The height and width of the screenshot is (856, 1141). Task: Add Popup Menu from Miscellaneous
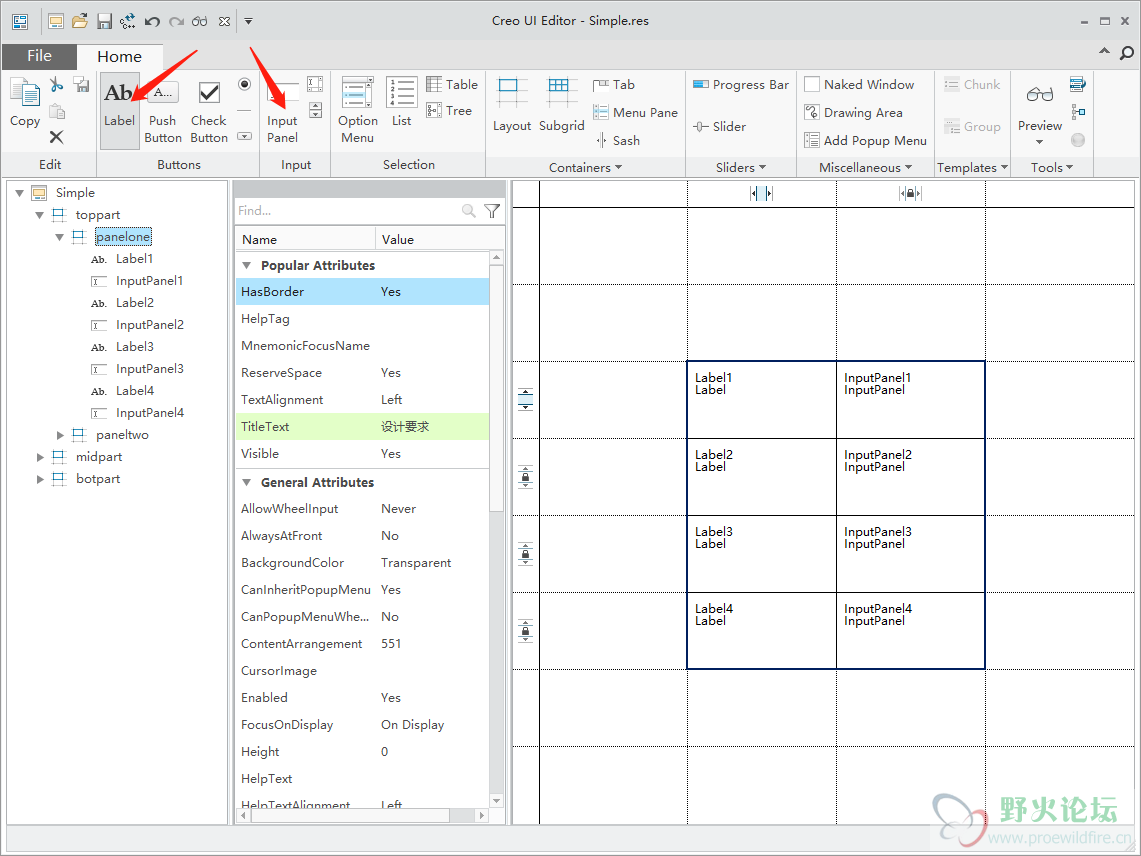point(865,140)
